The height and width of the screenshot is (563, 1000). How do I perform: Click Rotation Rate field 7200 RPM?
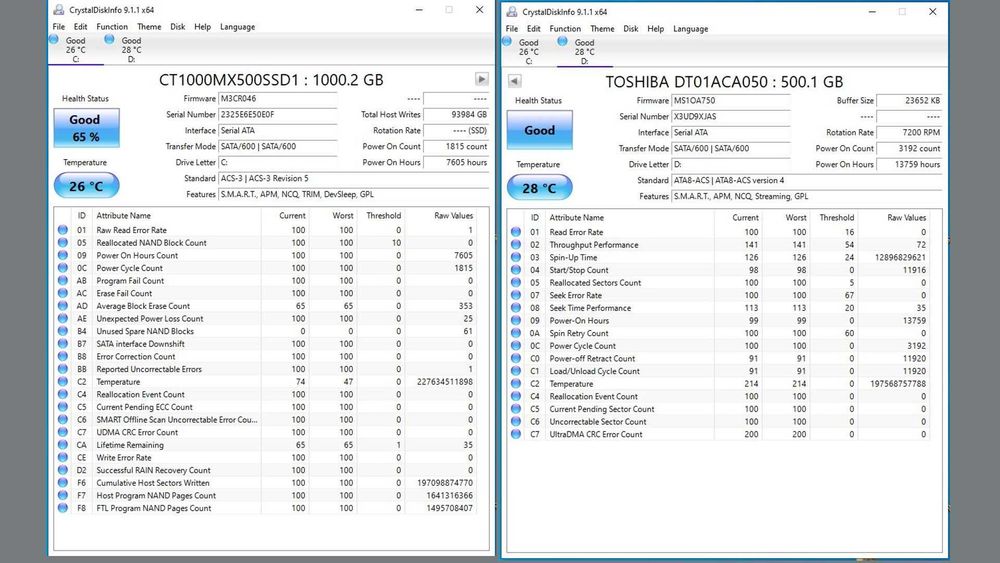[x=909, y=133]
